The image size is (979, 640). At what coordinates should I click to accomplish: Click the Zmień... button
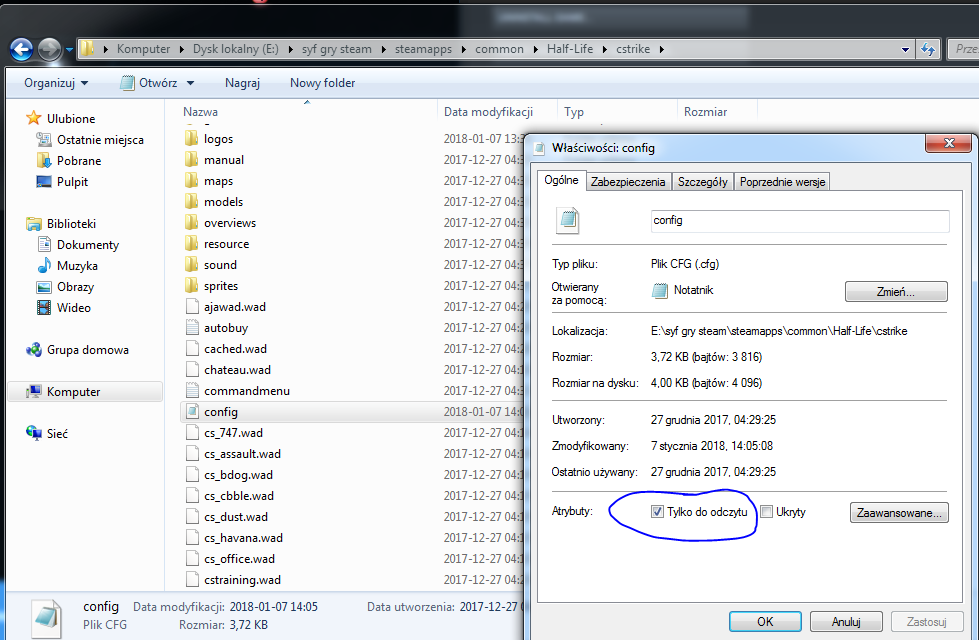click(896, 292)
